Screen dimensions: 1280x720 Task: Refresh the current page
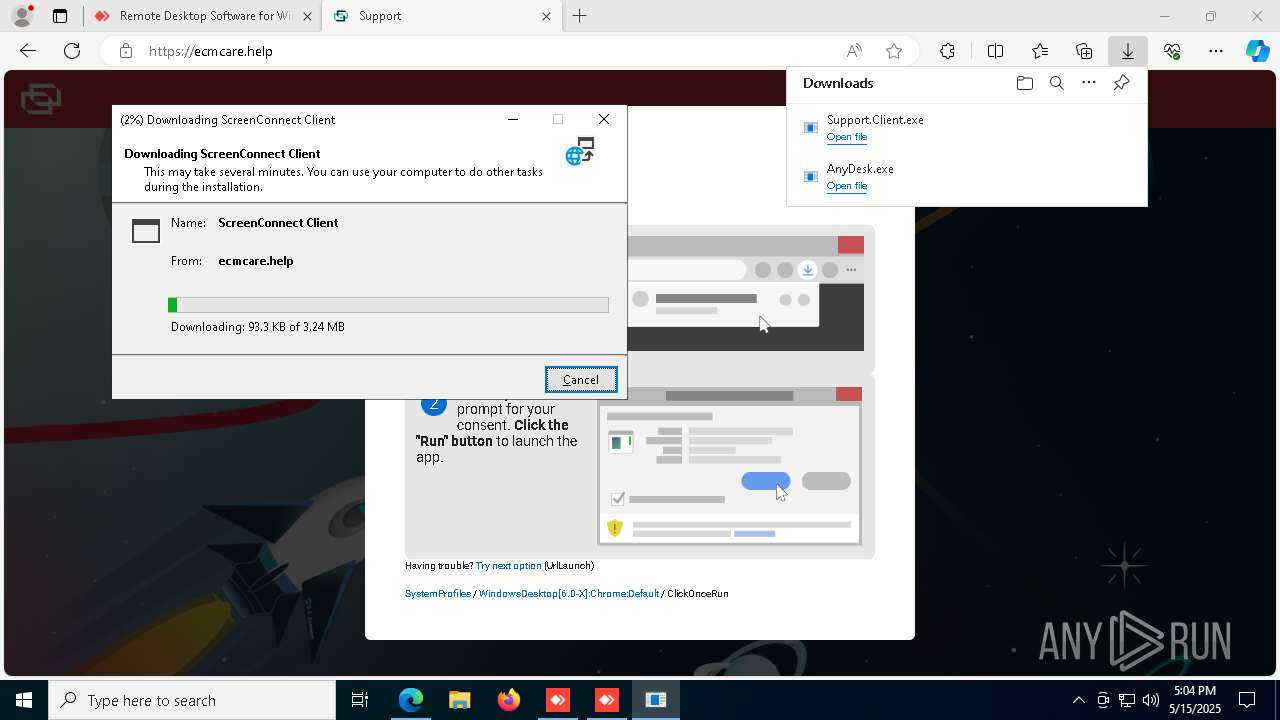(x=72, y=51)
